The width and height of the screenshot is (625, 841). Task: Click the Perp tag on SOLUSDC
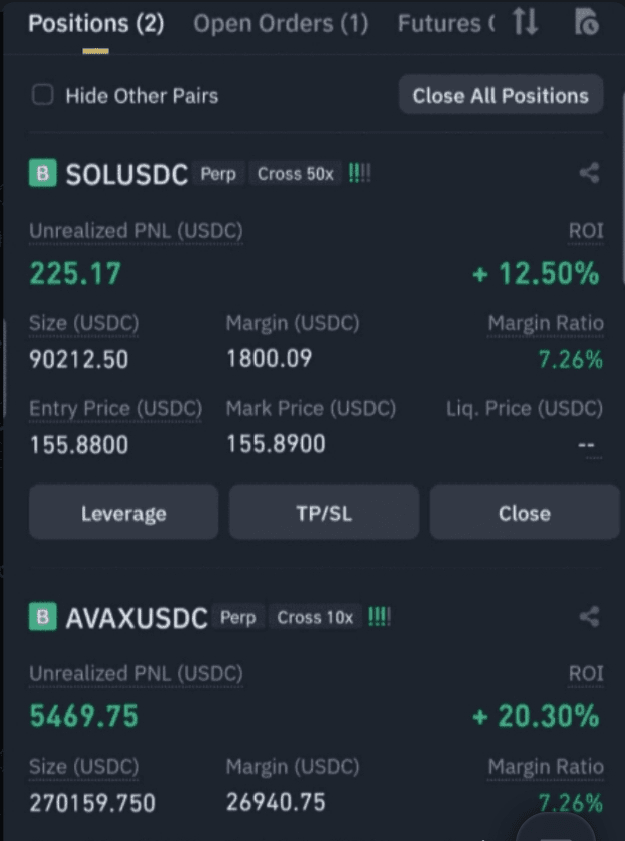(217, 174)
